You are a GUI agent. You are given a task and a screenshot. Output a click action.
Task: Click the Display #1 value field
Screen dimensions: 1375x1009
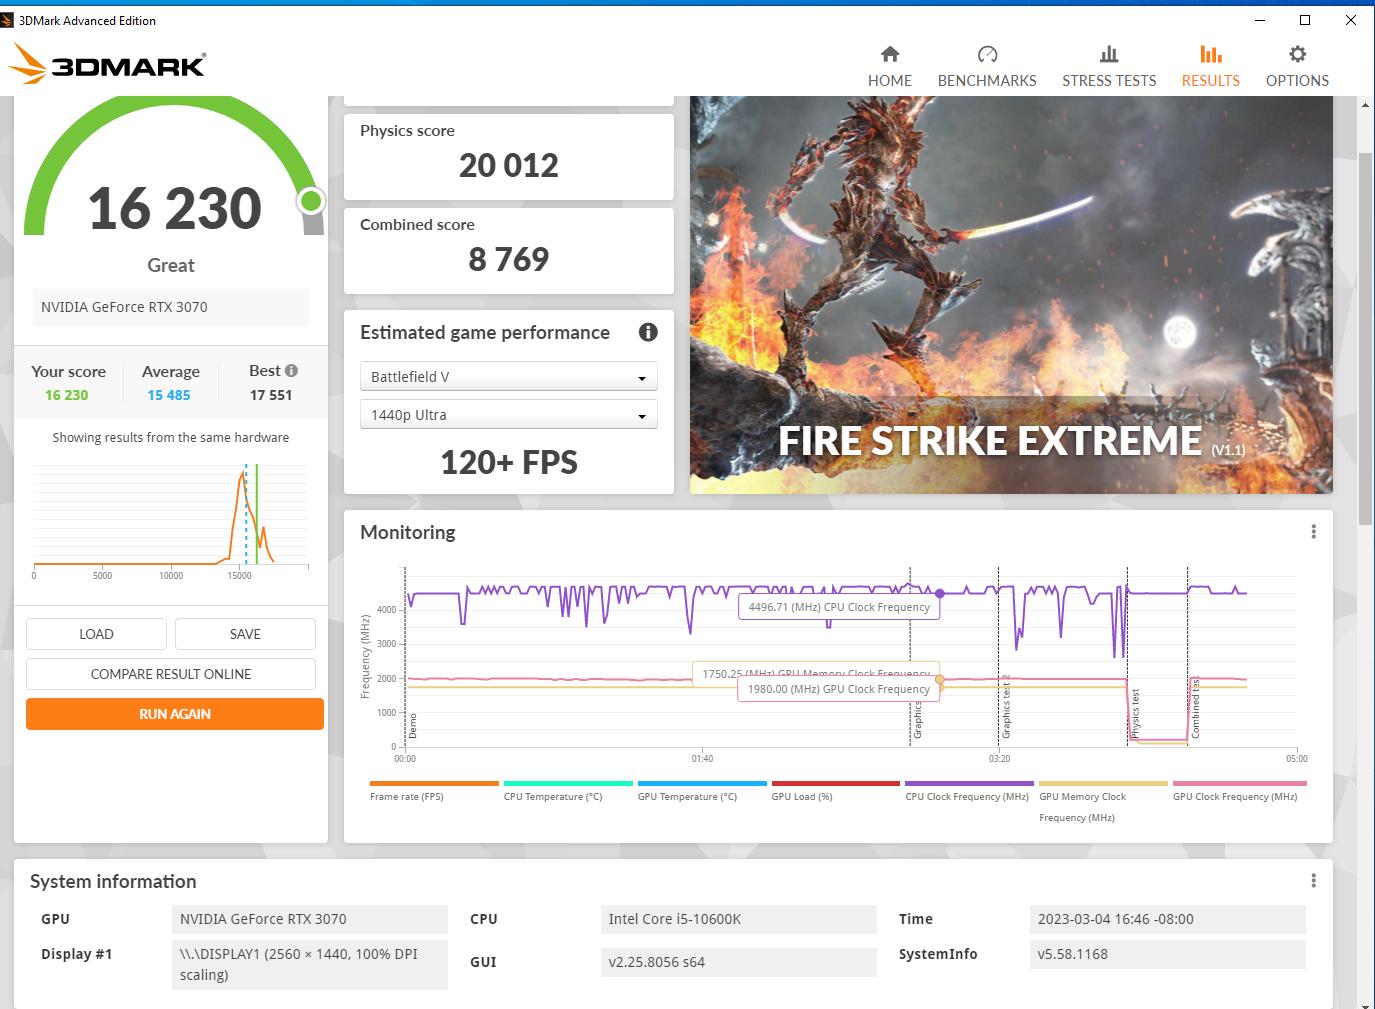310,964
